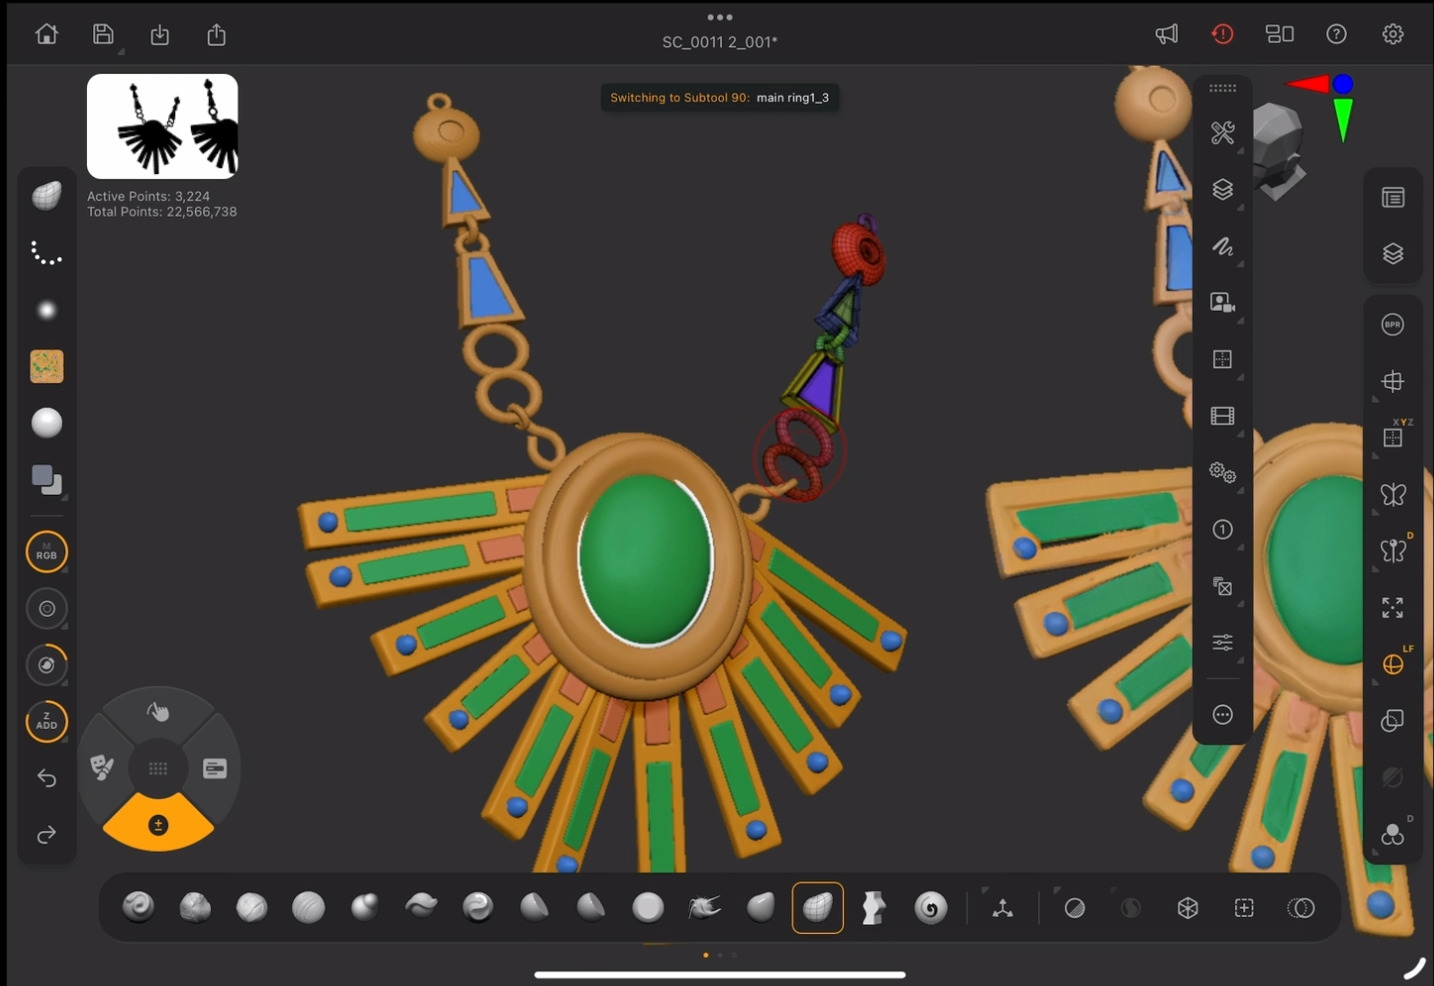Click the BPR render button
Image resolution: width=1434 pixels, height=986 pixels.
(1392, 325)
